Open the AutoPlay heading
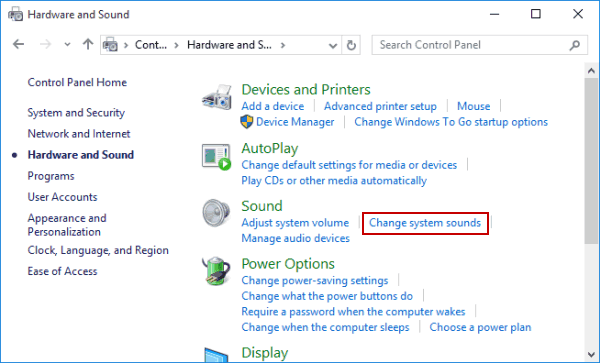This screenshot has width=600, height=363. (x=270, y=148)
